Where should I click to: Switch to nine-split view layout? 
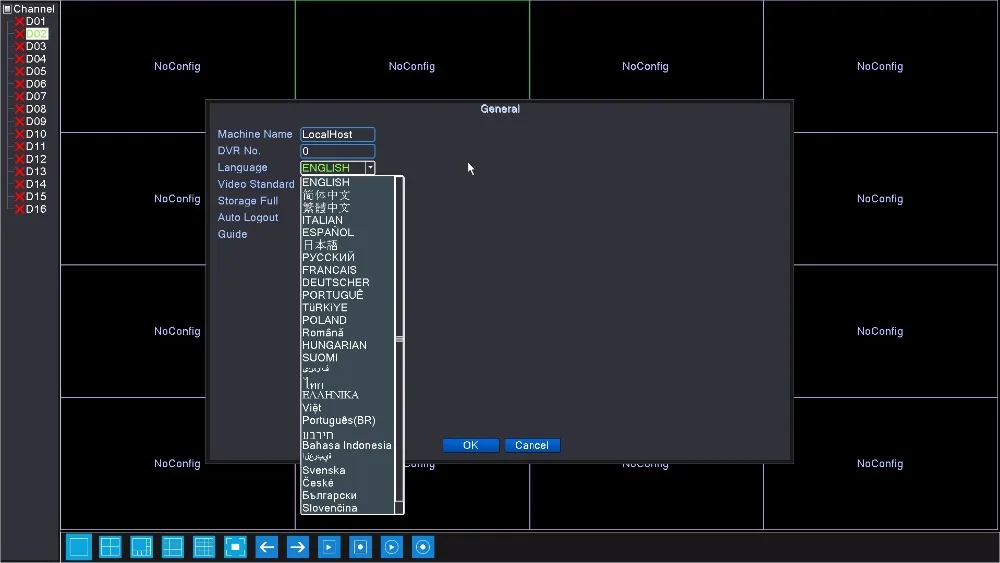[173, 546]
